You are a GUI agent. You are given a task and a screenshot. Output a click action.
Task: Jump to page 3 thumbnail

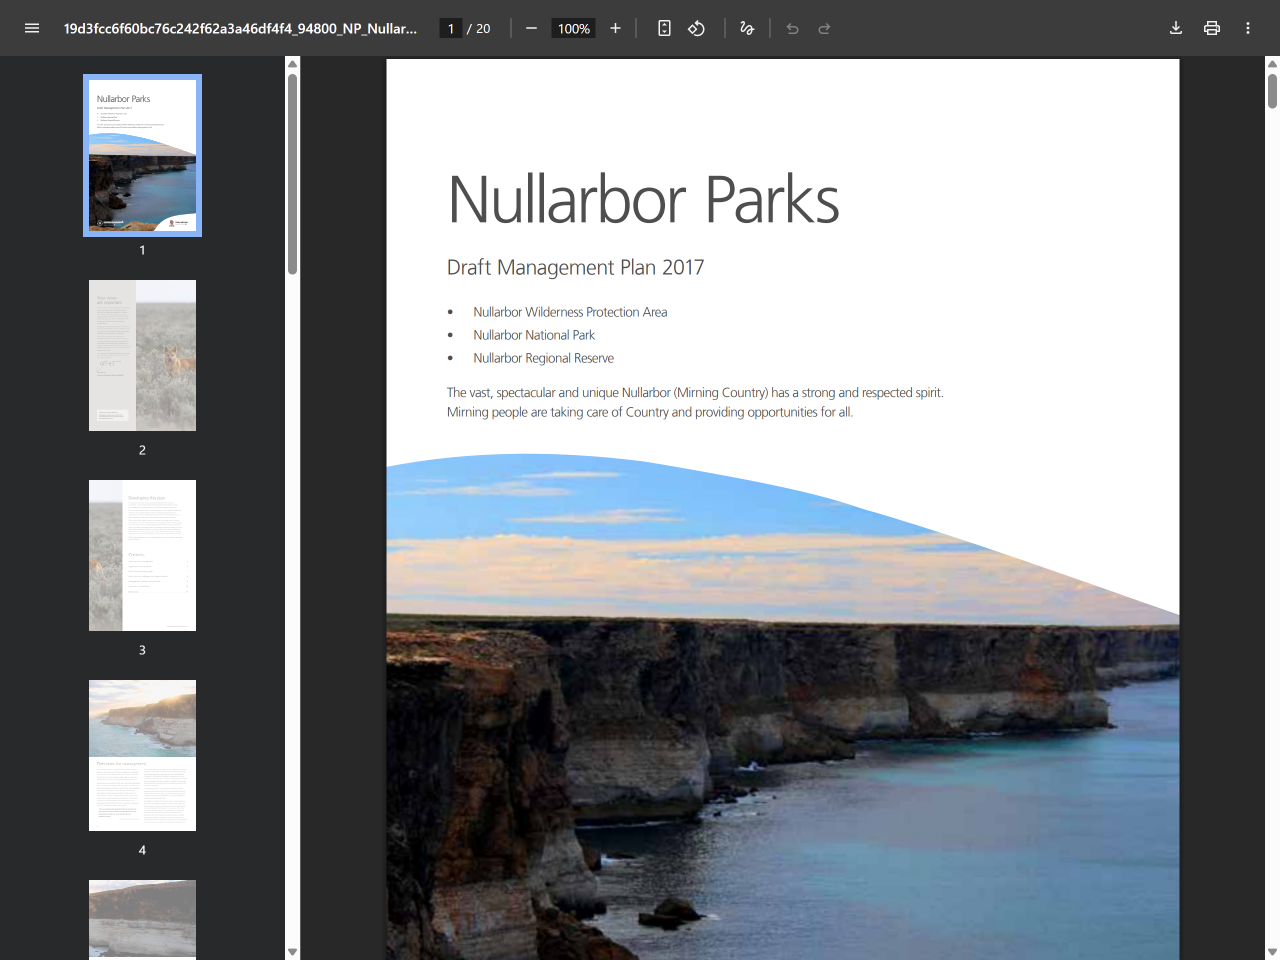[142, 555]
